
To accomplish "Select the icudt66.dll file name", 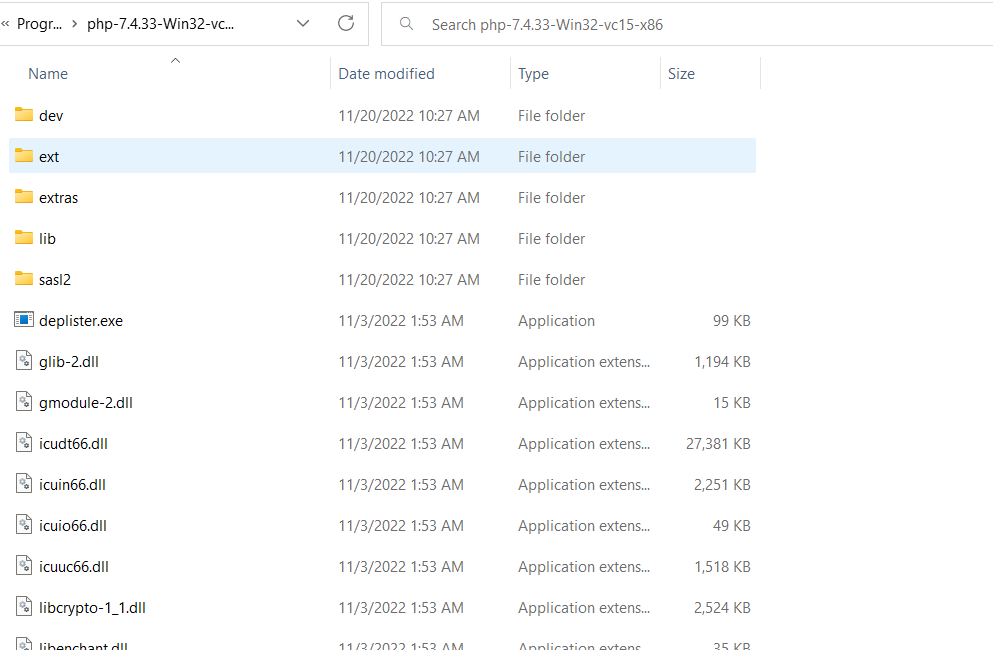I will [x=73, y=443].
